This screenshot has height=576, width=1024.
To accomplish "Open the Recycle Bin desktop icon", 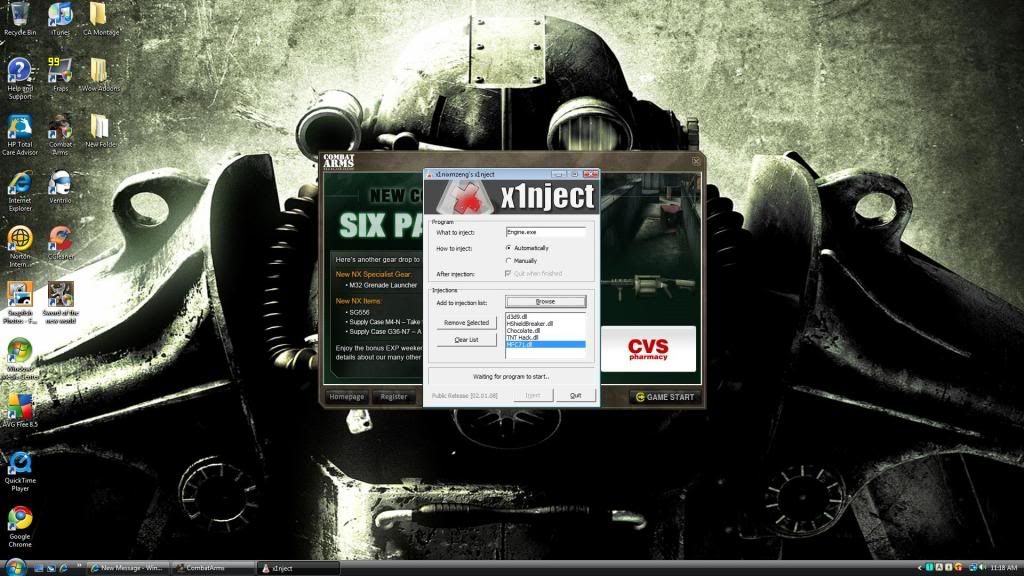I will coord(20,18).
